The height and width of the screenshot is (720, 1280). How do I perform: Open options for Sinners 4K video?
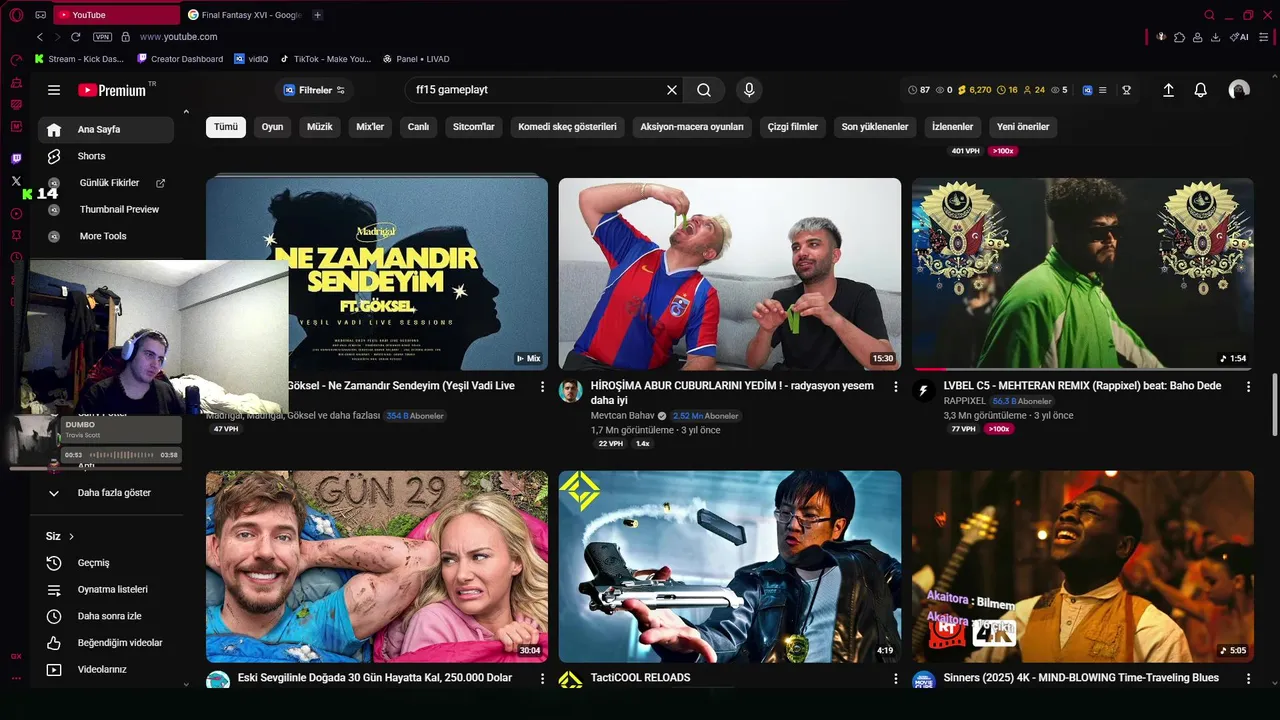tap(1248, 678)
